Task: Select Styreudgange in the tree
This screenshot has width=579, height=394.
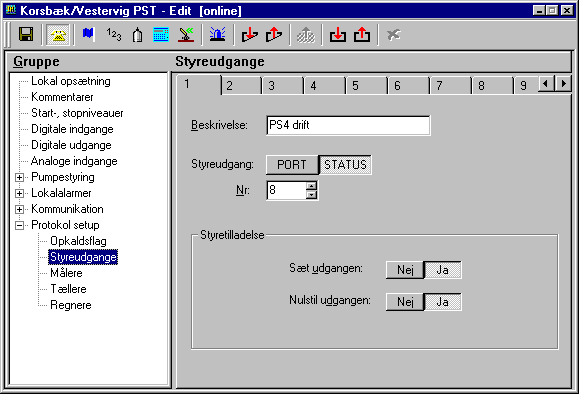Action: click(83, 257)
